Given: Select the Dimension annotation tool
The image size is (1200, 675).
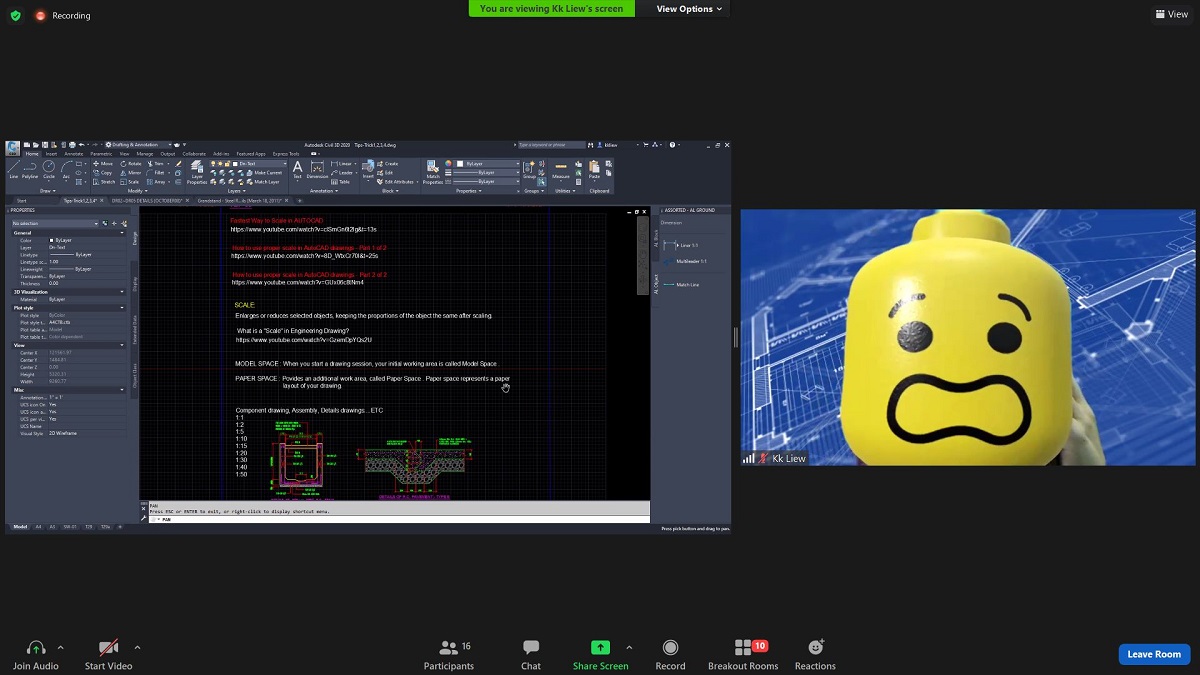Looking at the screenshot, I should [x=318, y=169].
